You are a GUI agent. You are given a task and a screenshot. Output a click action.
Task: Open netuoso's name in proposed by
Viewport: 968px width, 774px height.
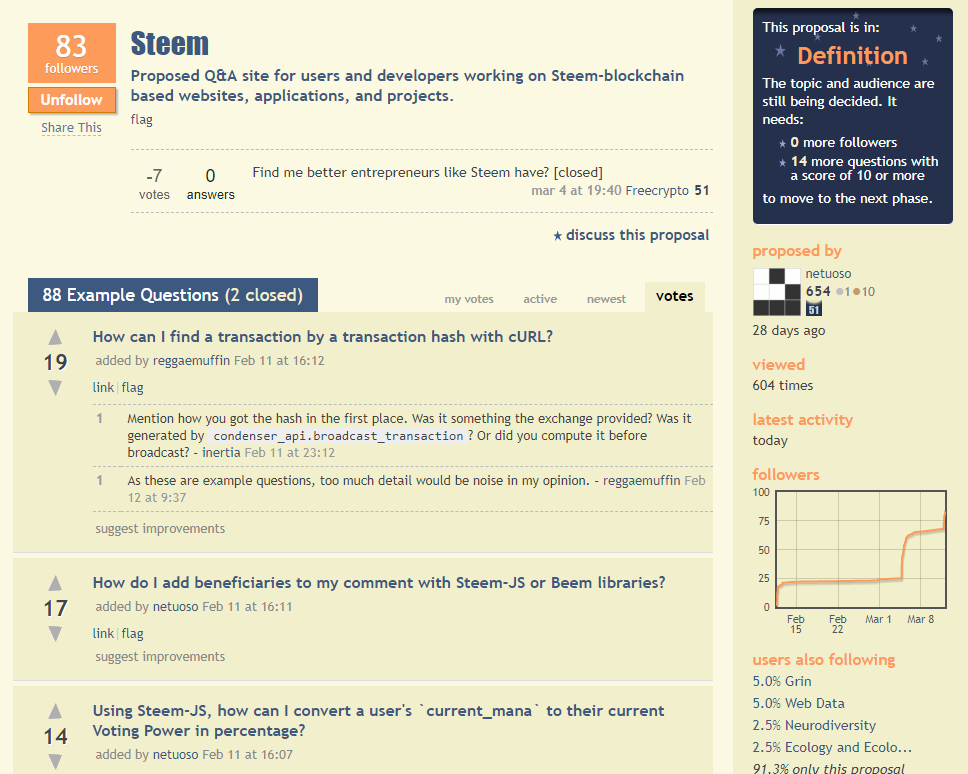click(828, 273)
